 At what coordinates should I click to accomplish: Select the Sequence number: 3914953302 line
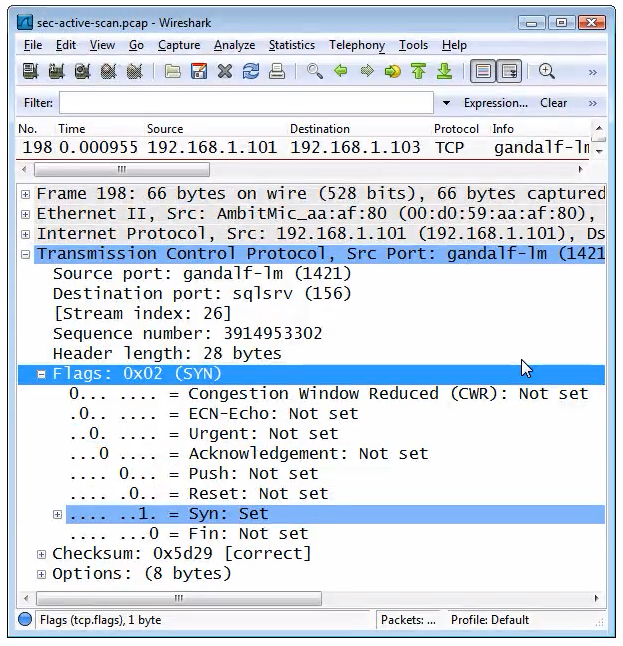tap(187, 334)
